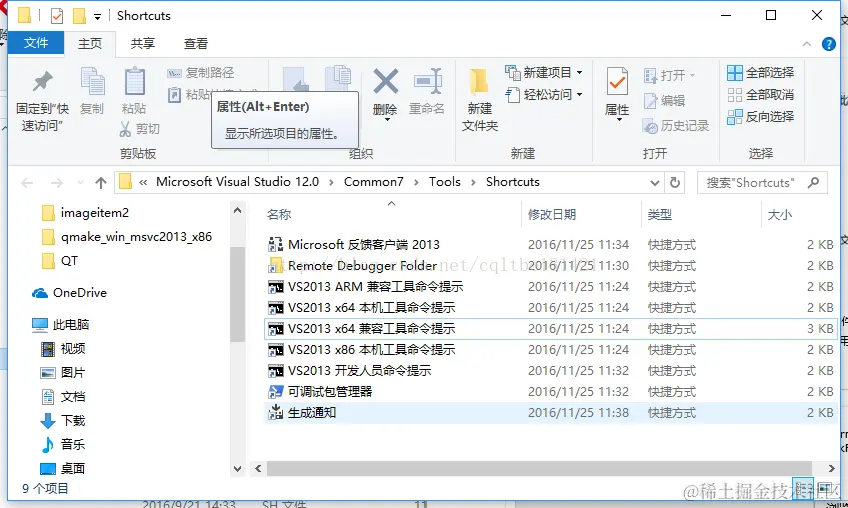Click the Back navigation arrow
848x508 pixels.
27,183
